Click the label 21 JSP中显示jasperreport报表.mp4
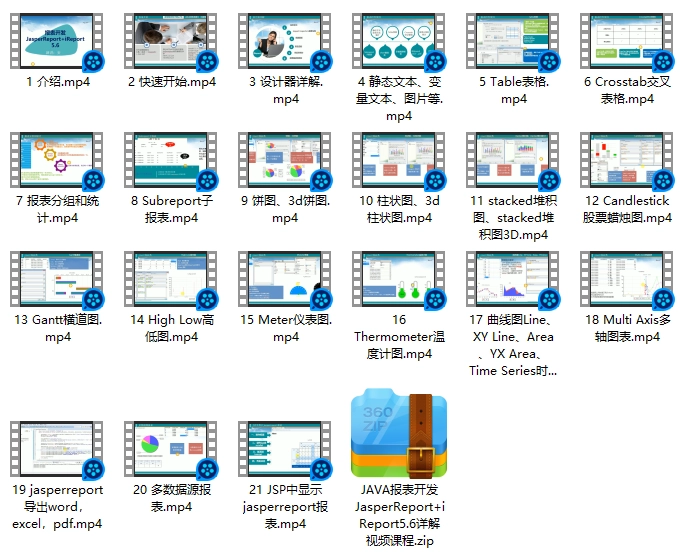 [285, 507]
